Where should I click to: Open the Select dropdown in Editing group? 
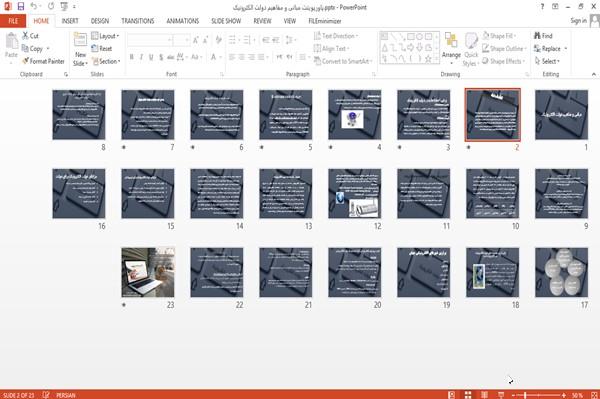[x=547, y=61]
